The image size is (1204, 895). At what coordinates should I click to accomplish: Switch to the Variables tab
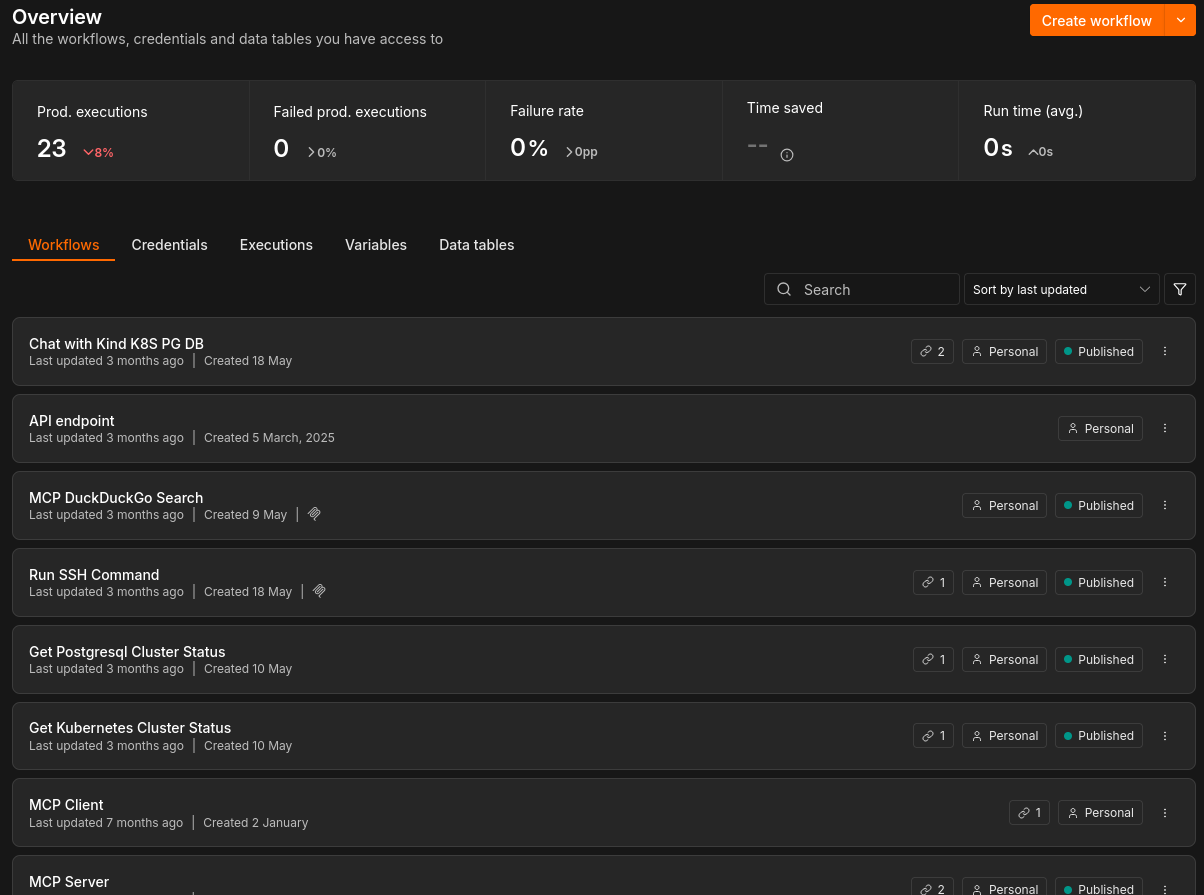point(376,245)
